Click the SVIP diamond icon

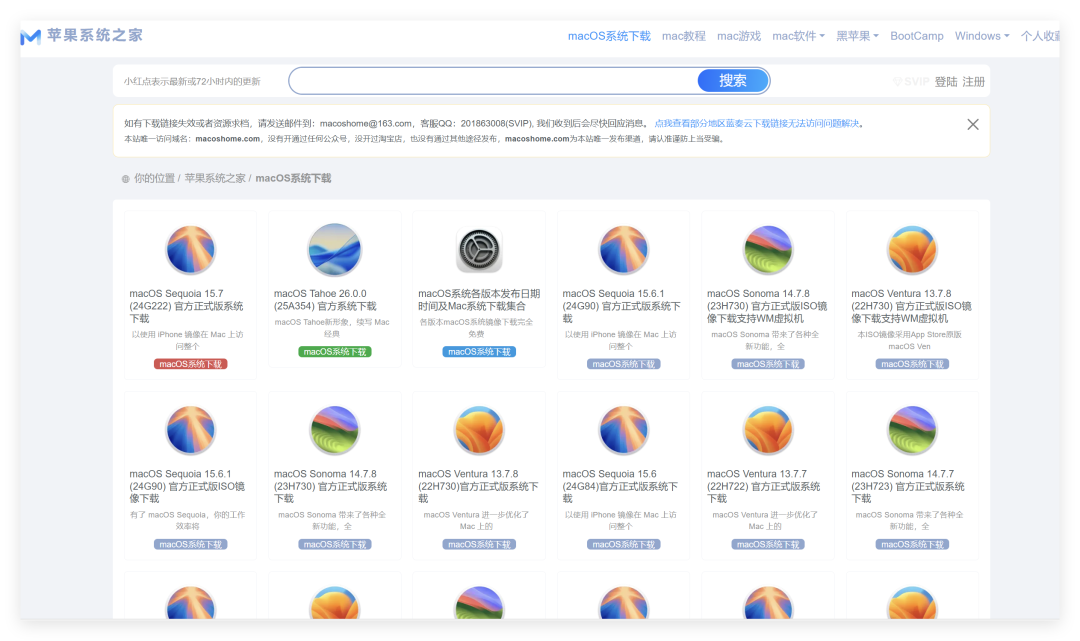(x=897, y=82)
